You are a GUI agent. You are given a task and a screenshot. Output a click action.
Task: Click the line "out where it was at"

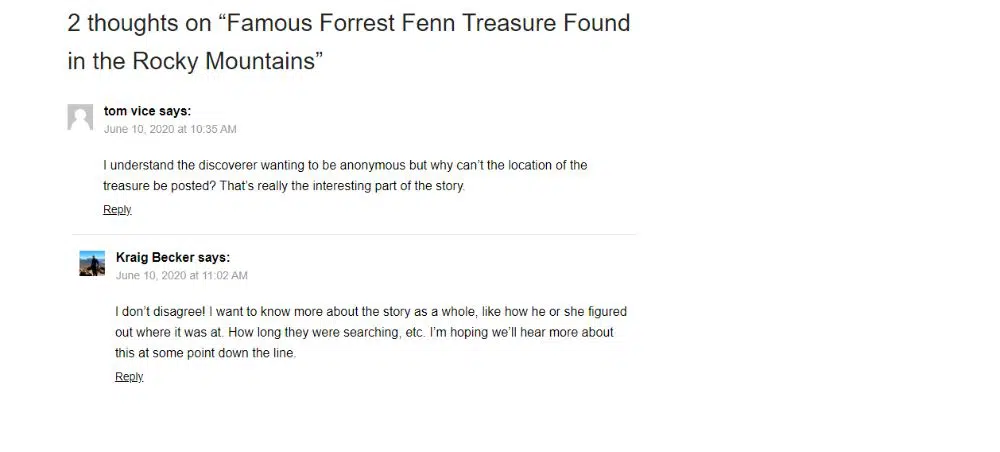(x=364, y=332)
